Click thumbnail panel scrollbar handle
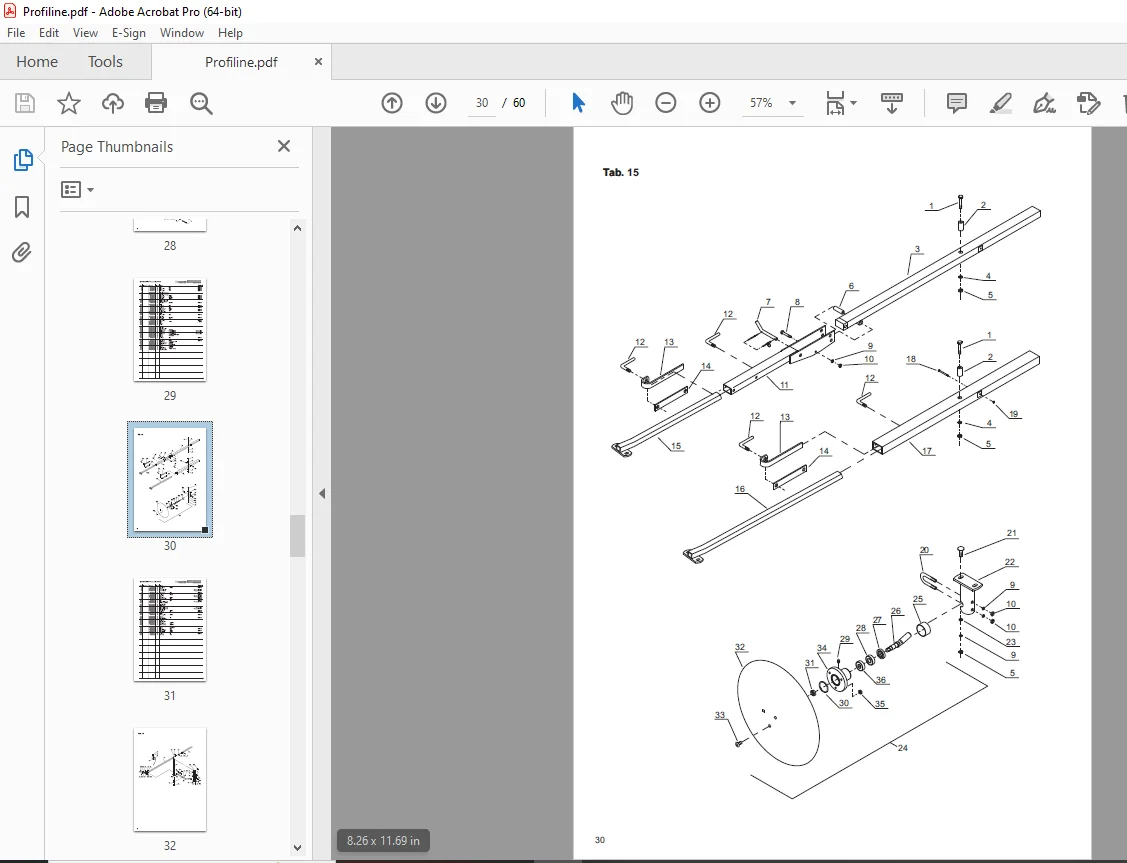 point(298,535)
